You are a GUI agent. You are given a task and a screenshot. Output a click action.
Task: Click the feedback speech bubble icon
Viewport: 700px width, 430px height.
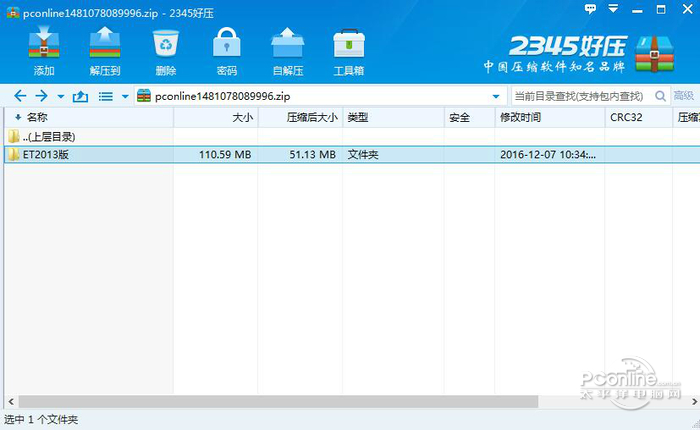tap(590, 8)
